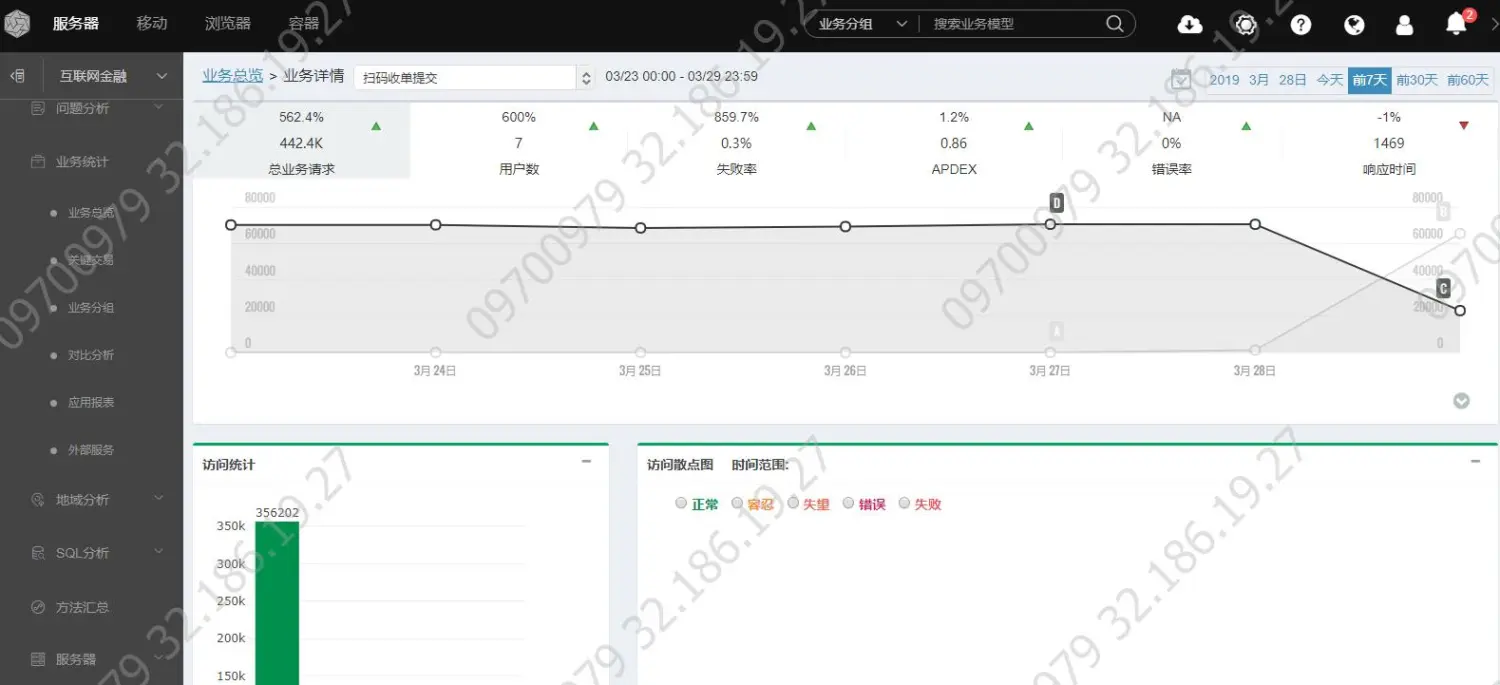Open the settings gear icon
This screenshot has width=1500, height=685.
1245,24
